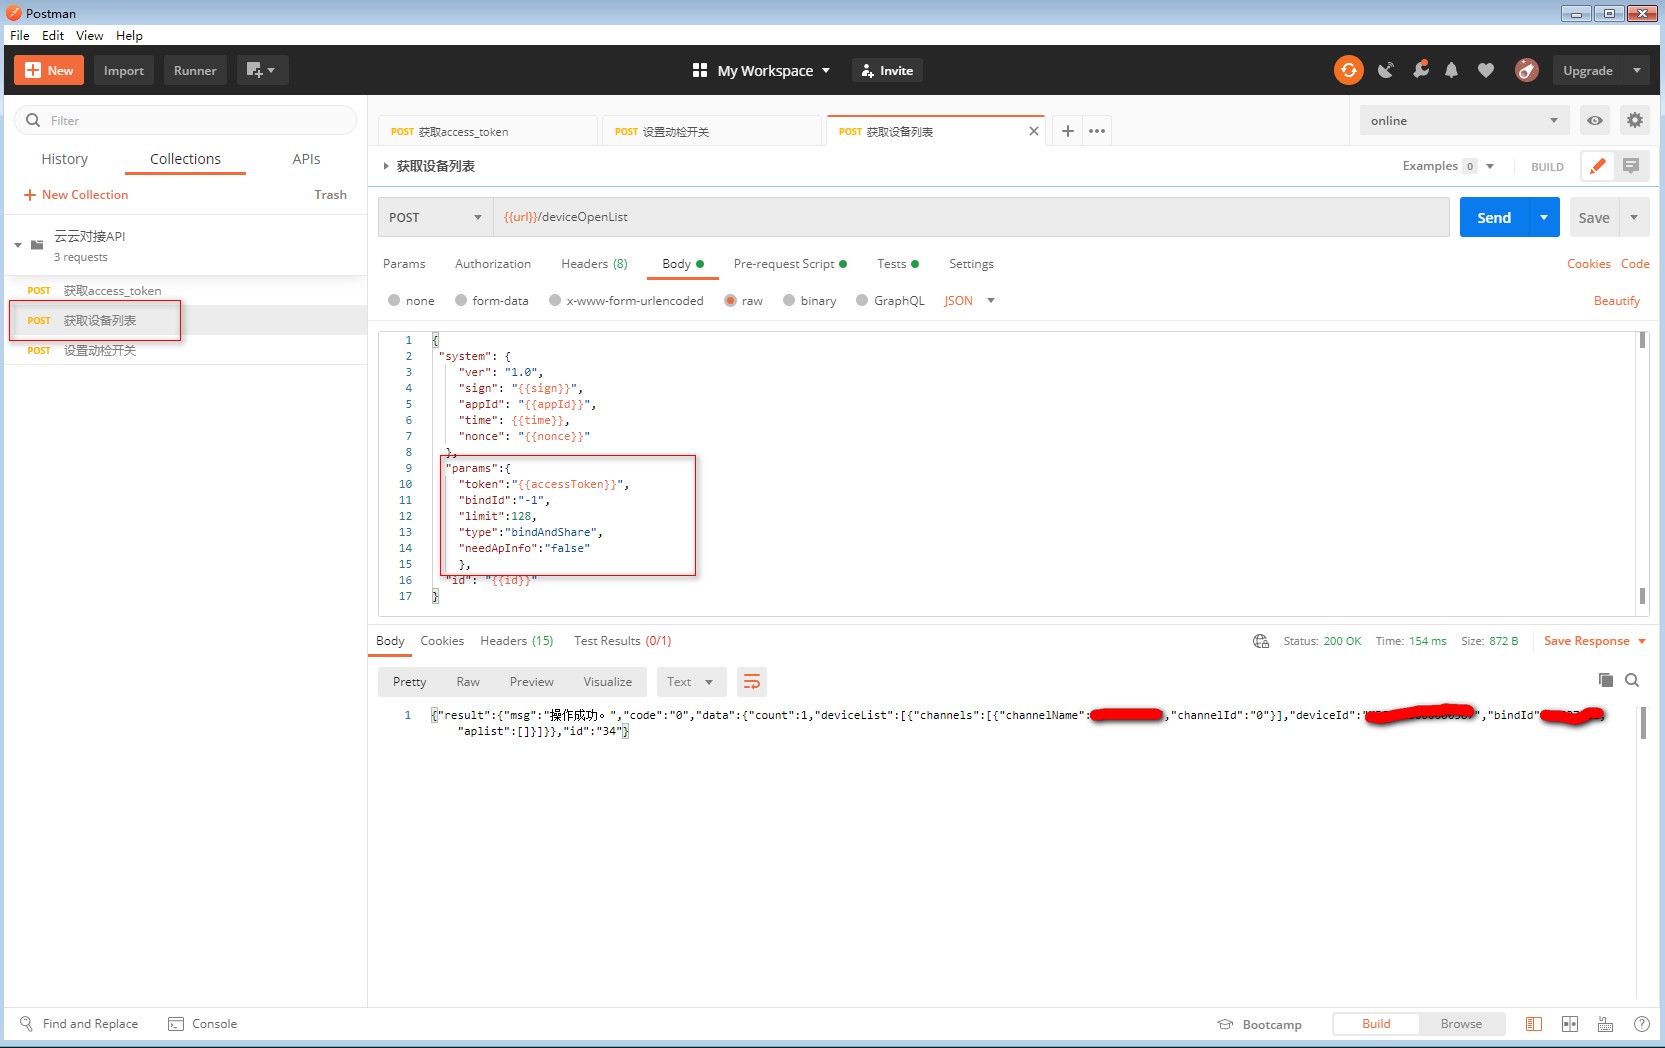1665x1048 pixels.
Task: Open manage environments gear icon
Action: 1635,121
